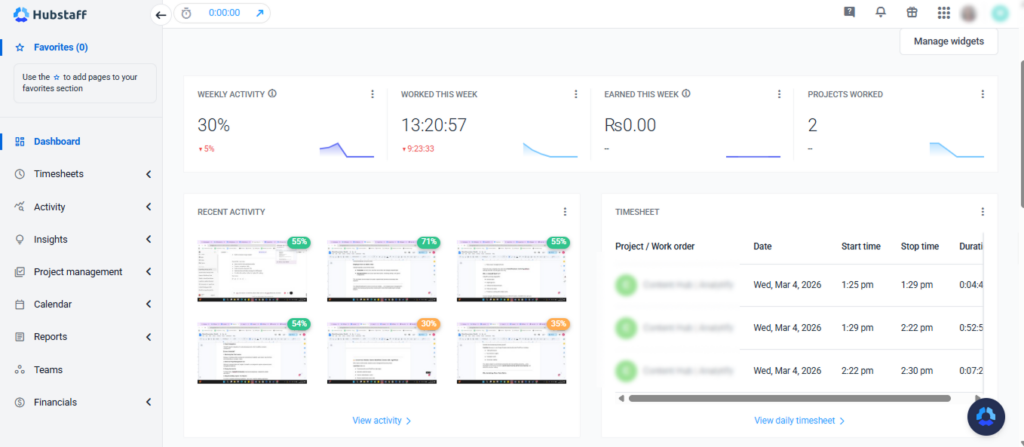Click the Hubstaff floating help button
1024x447 pixels.
[986, 416]
